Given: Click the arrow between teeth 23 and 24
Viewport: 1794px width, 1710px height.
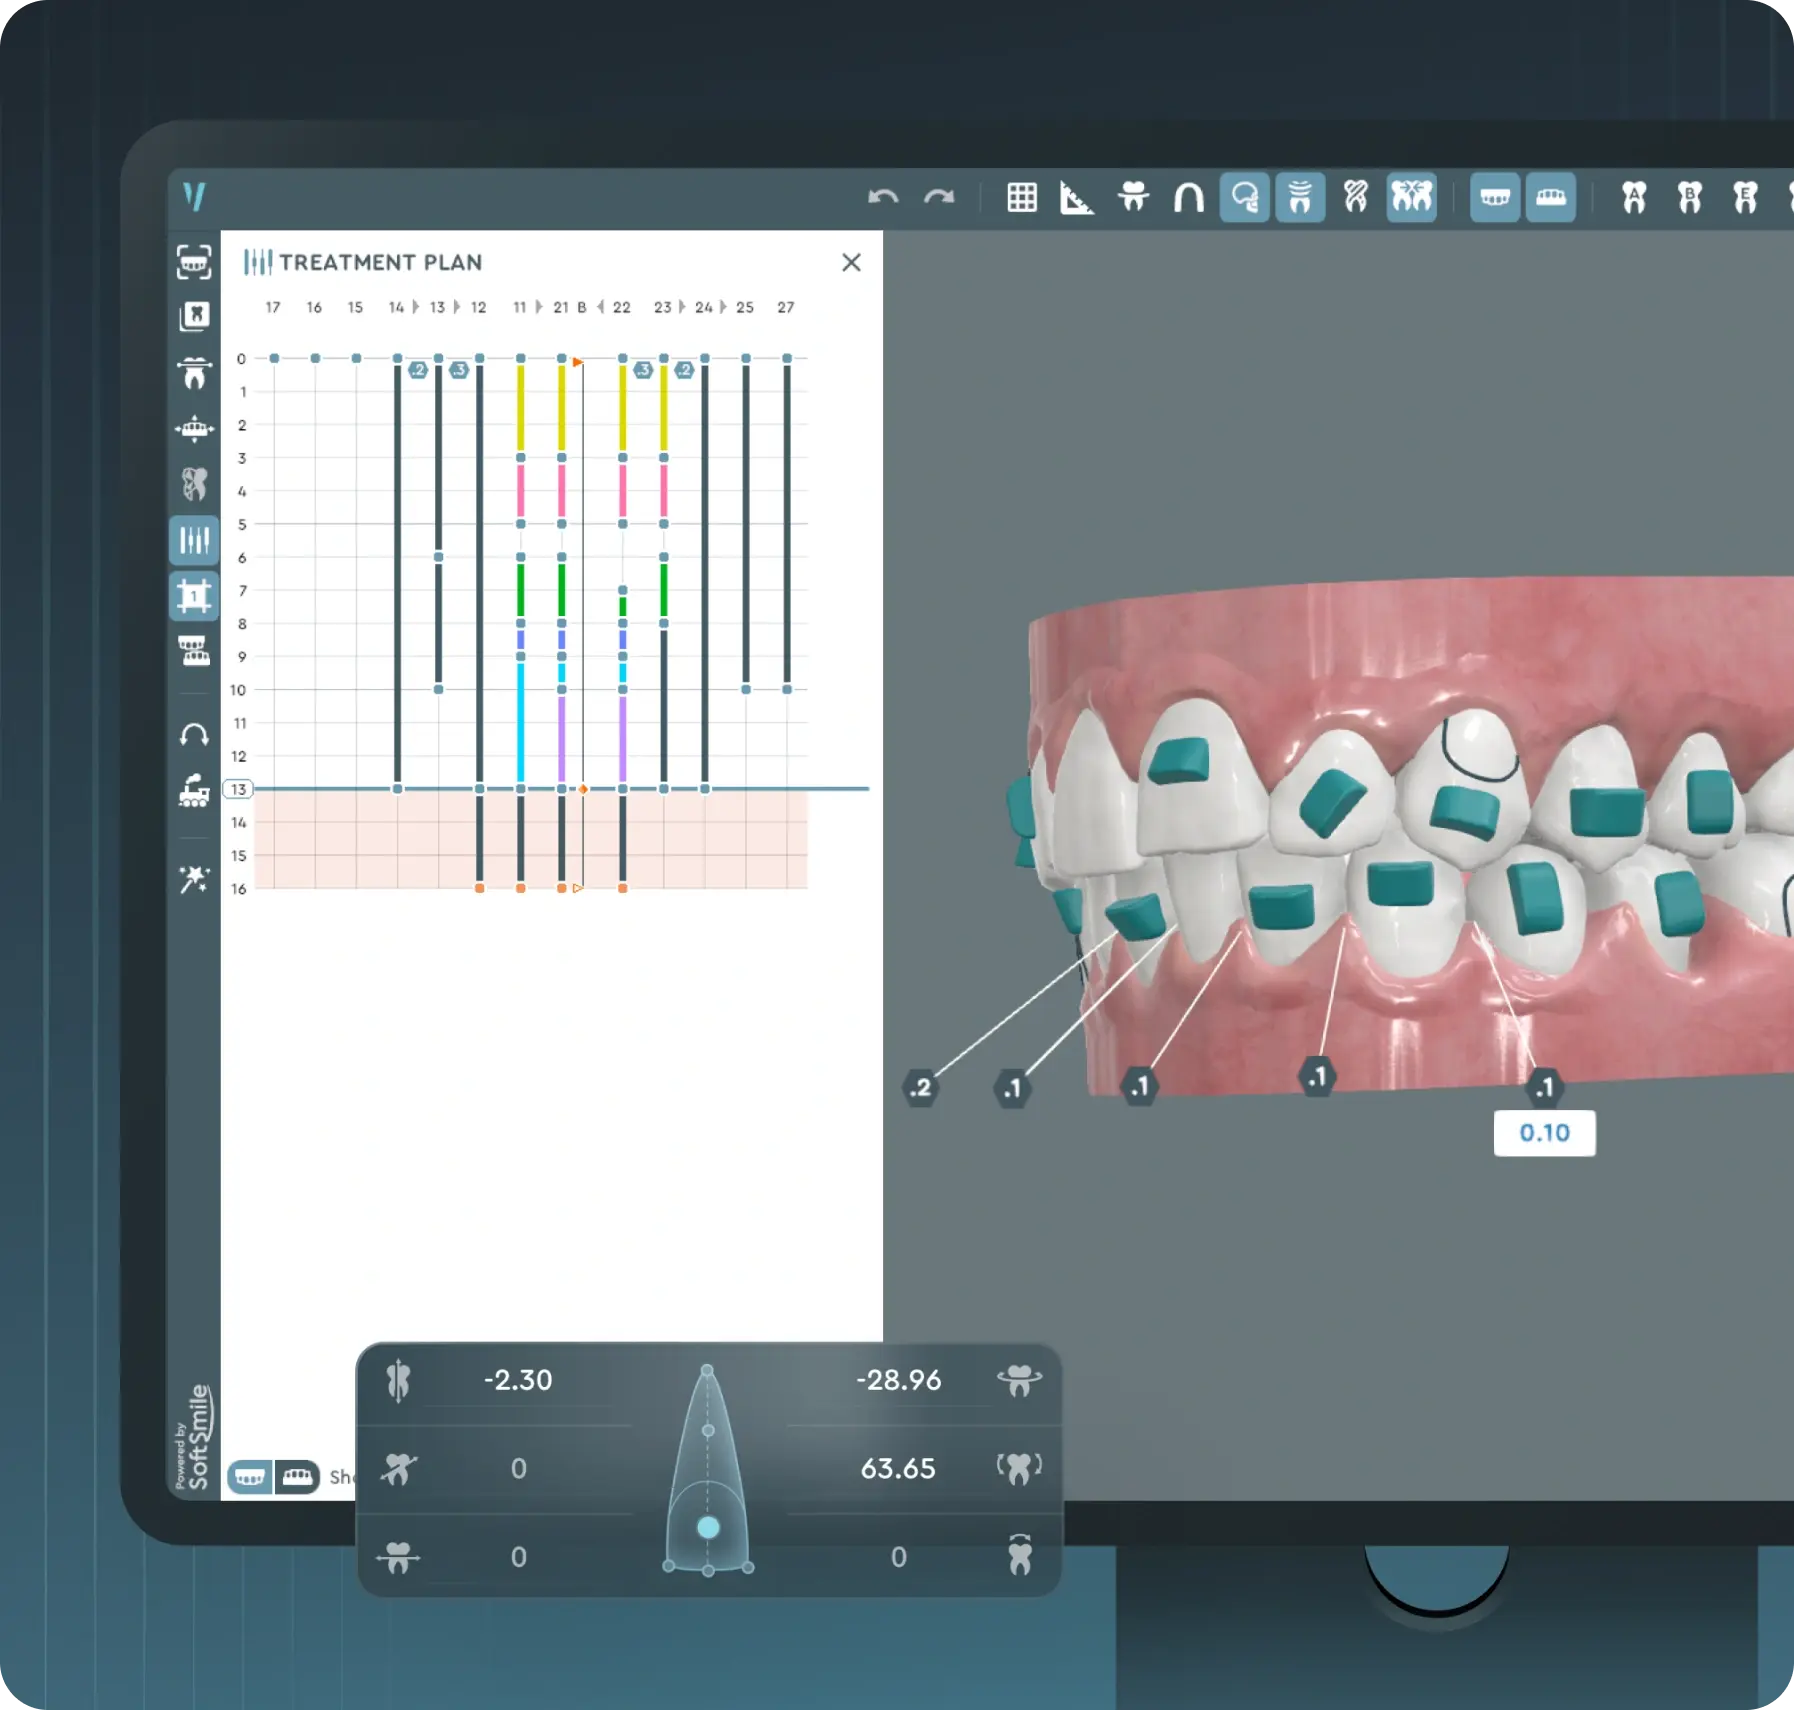Looking at the screenshot, I should [682, 307].
